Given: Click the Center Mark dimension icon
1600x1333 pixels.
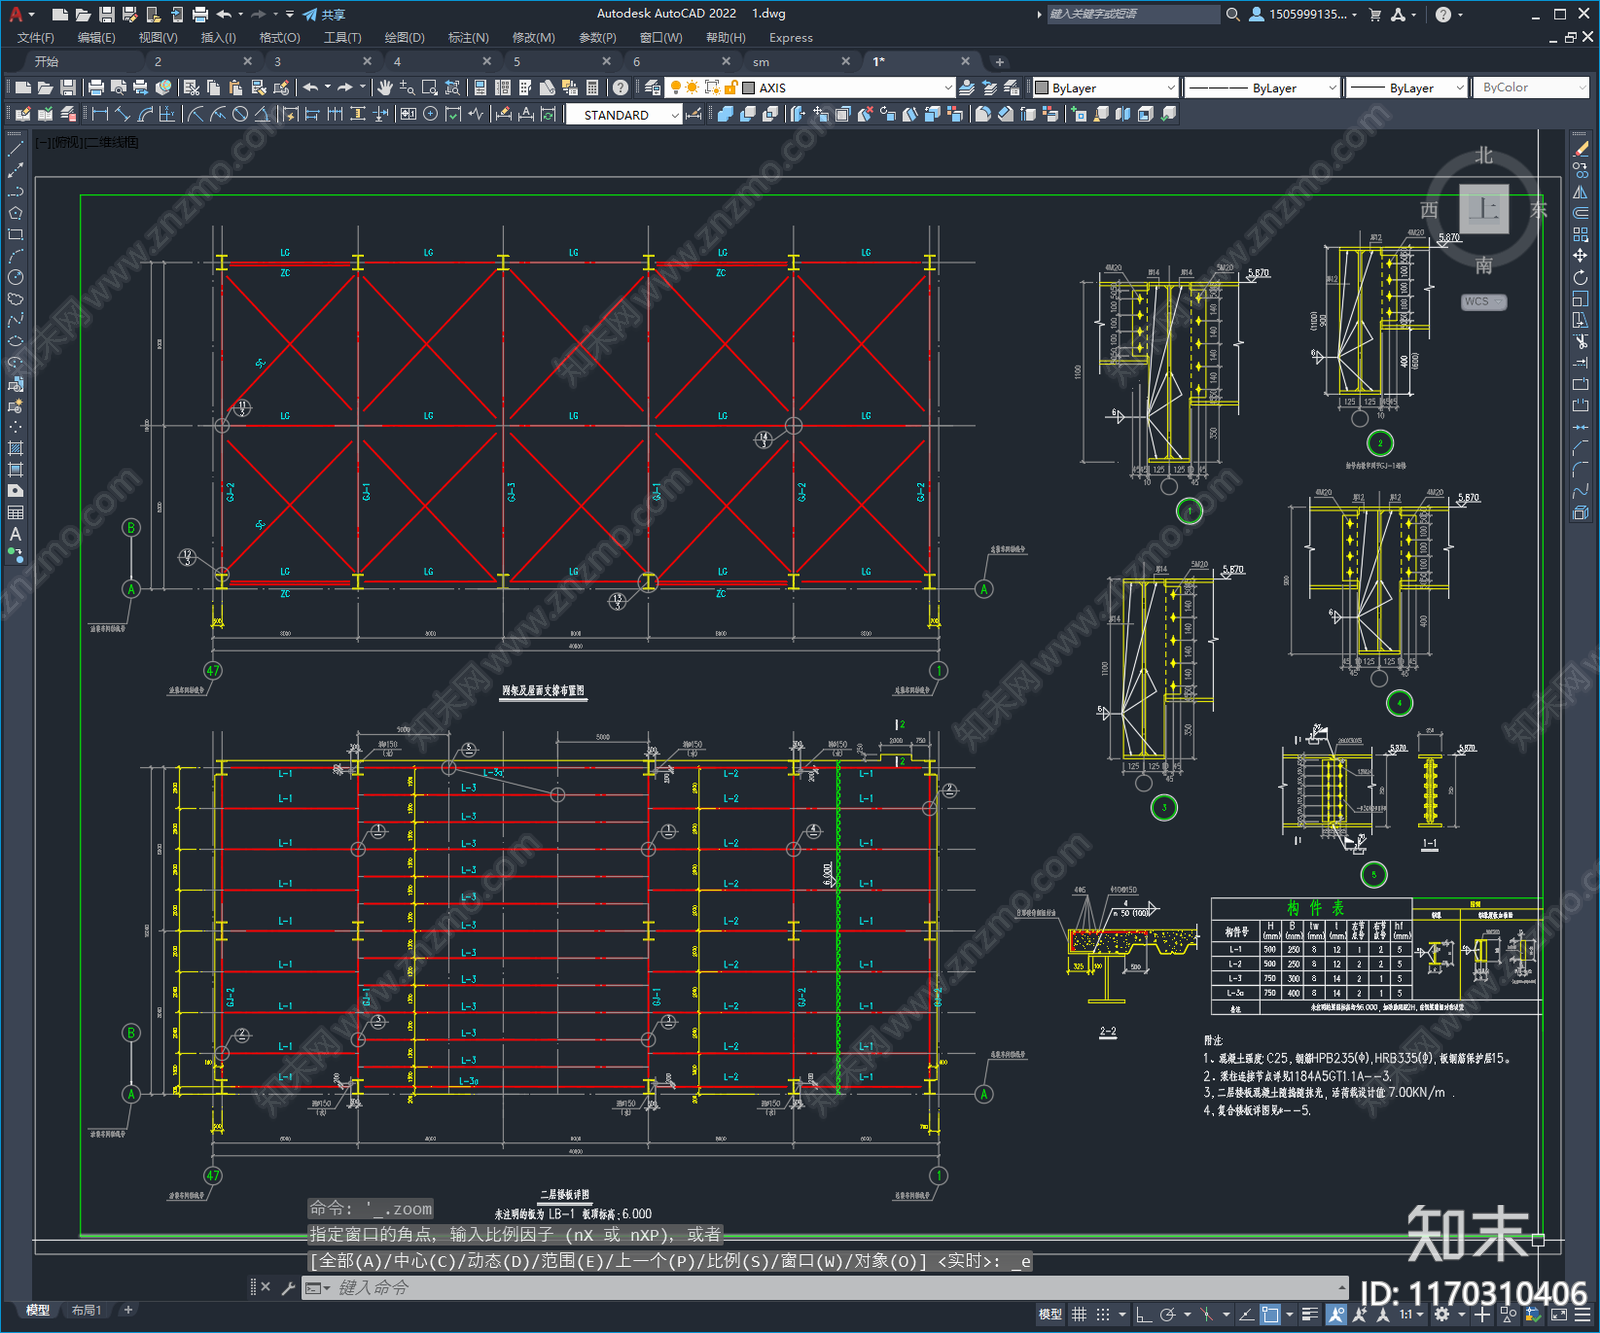Looking at the screenshot, I should click(430, 115).
